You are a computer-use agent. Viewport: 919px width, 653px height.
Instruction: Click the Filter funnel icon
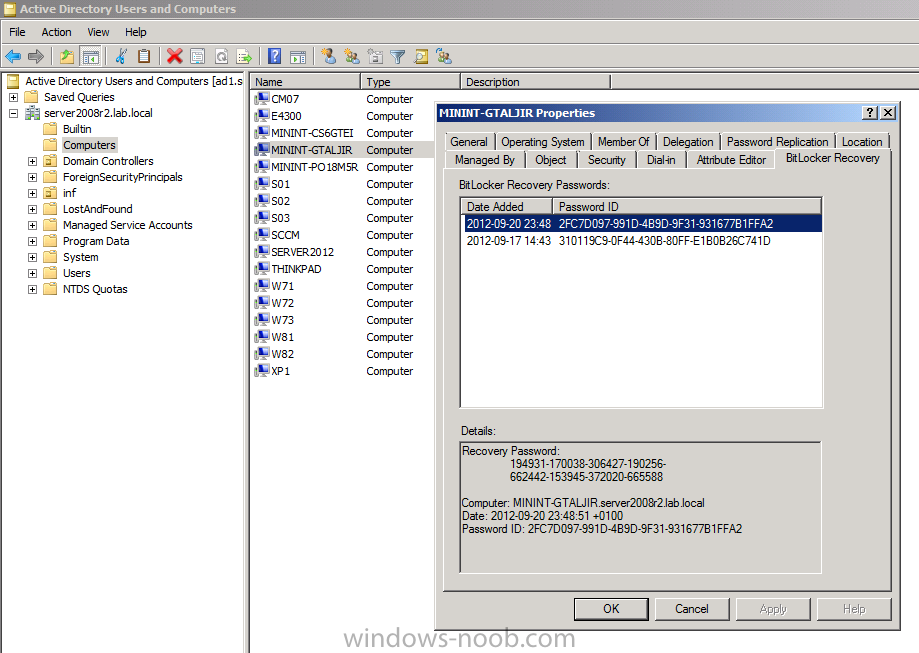[398, 56]
